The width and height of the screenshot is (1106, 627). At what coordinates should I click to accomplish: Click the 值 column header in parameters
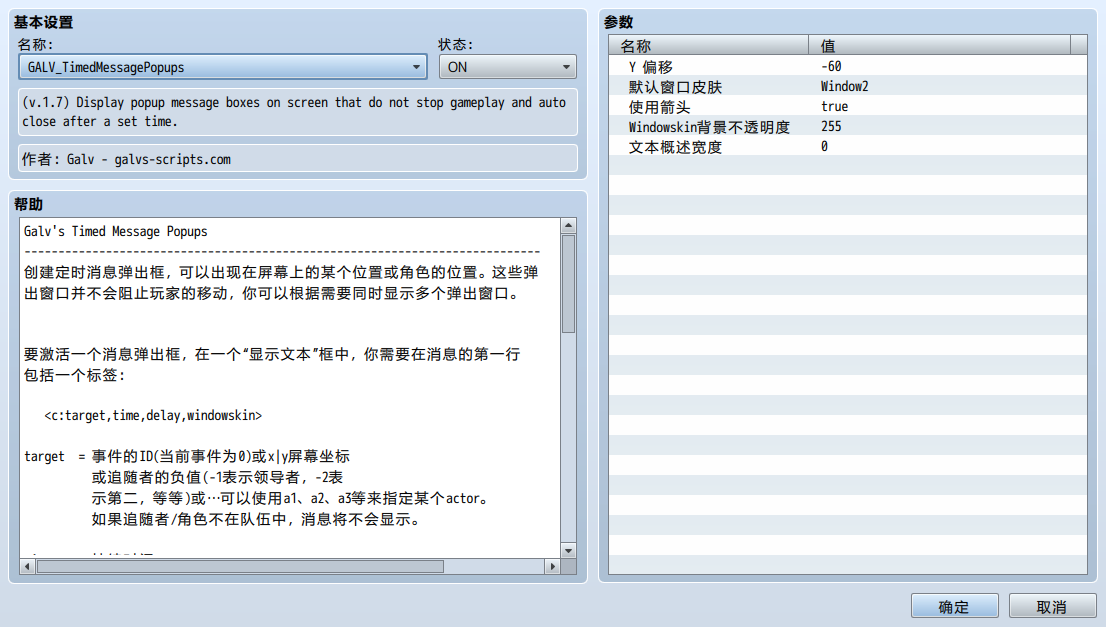tap(940, 45)
